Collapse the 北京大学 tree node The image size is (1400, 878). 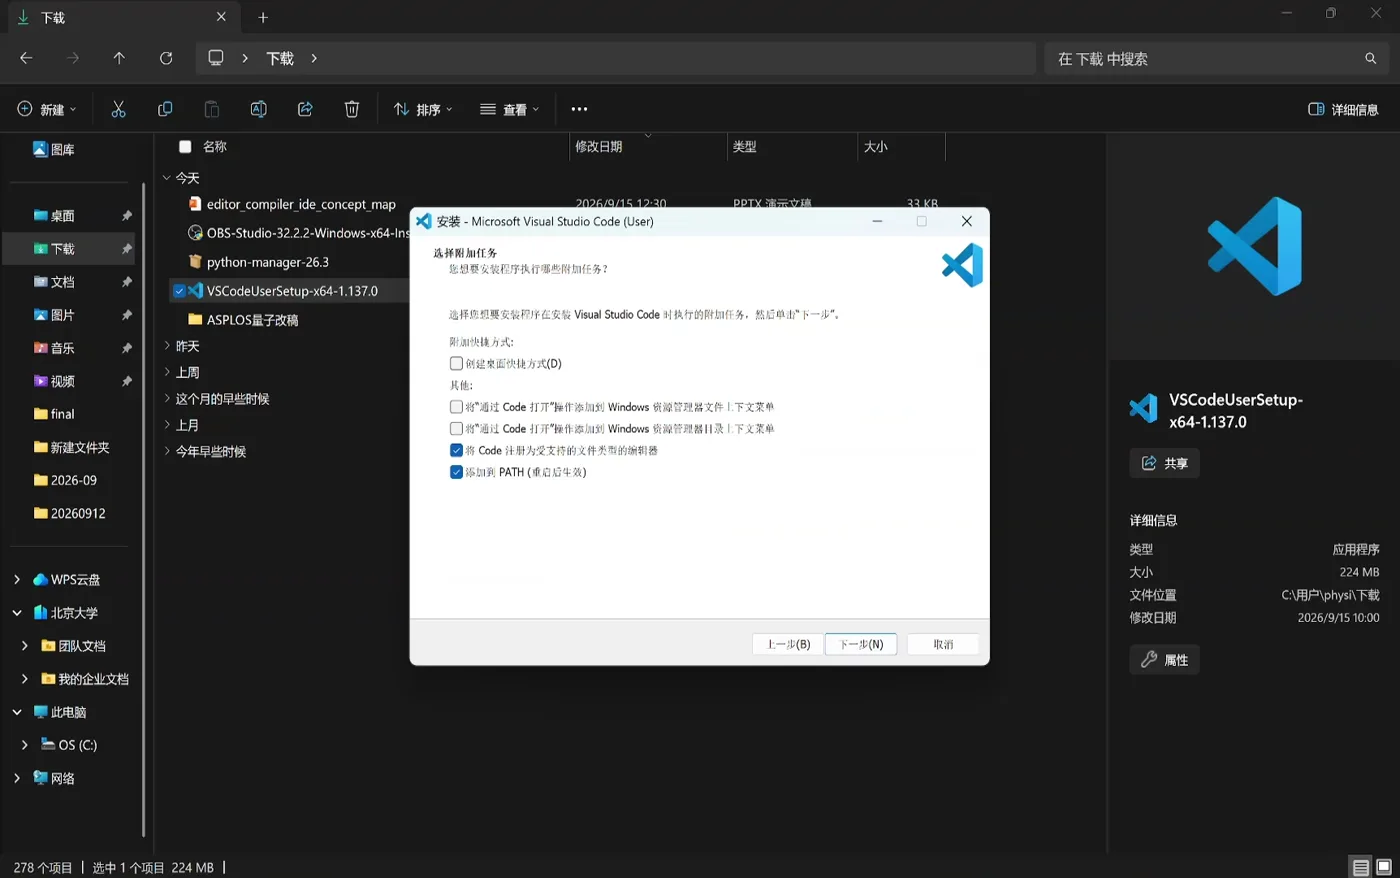click(17, 612)
